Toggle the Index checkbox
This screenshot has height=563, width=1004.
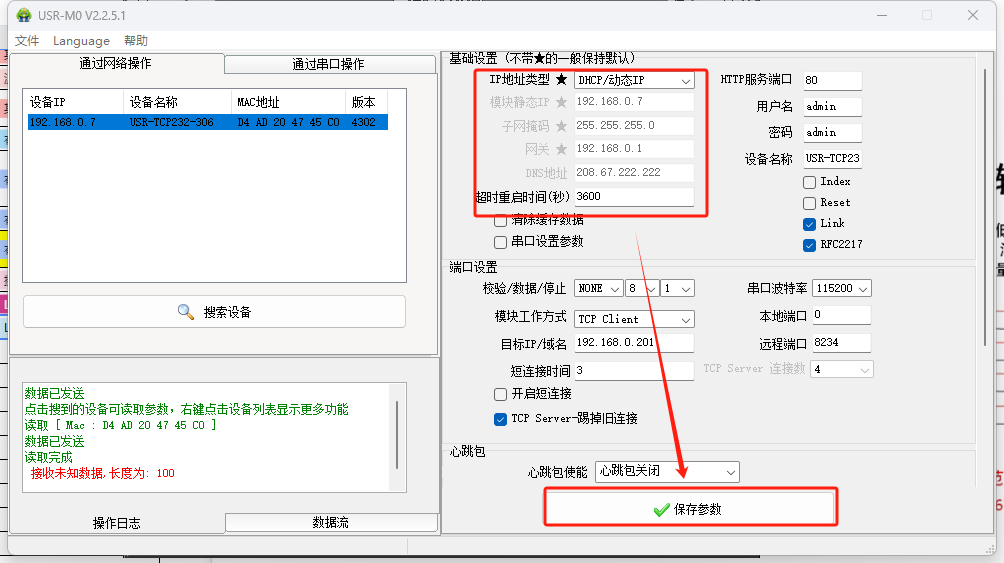(809, 183)
